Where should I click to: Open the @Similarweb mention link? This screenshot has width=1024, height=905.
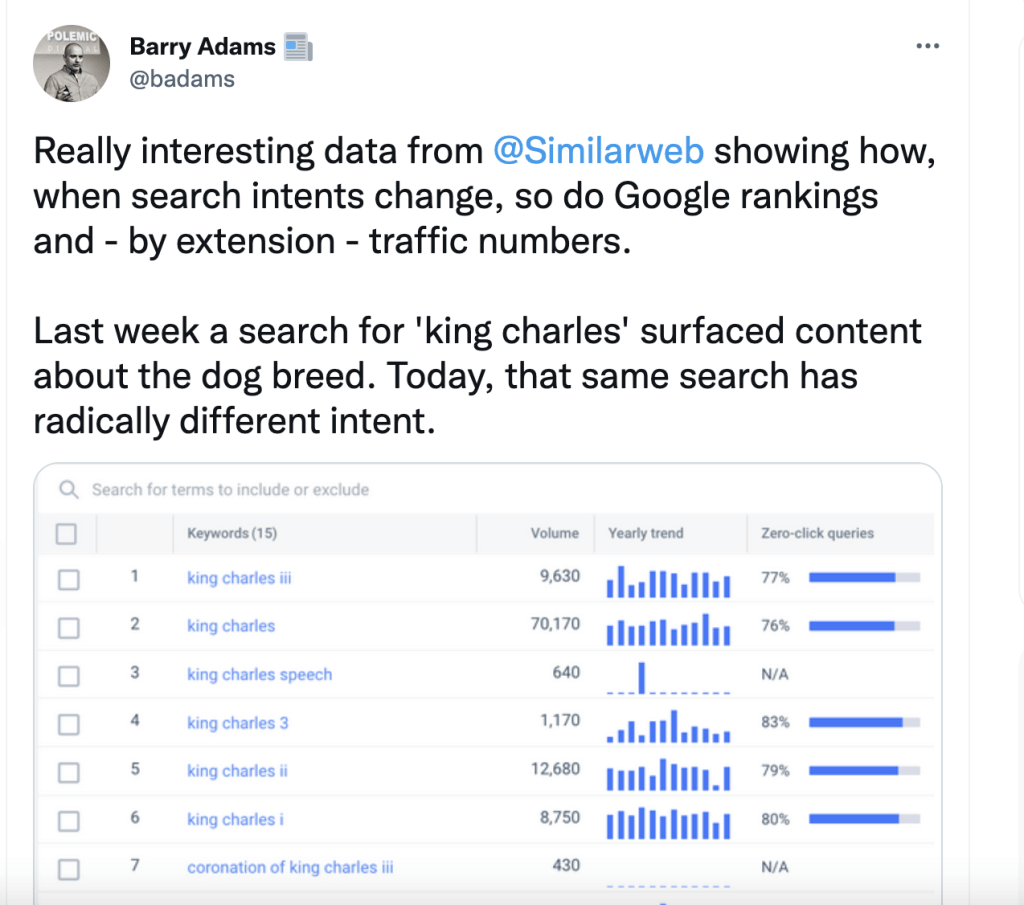(598, 151)
